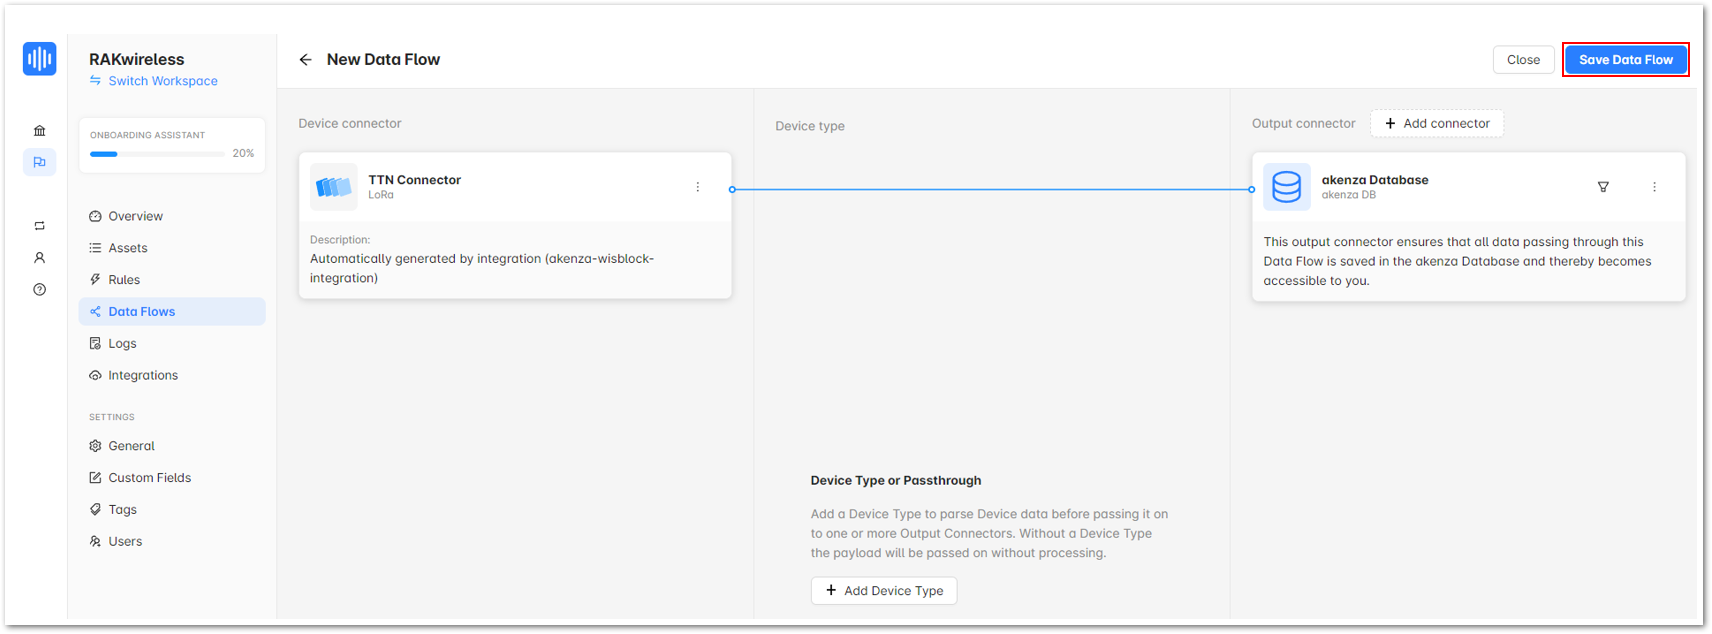This screenshot has width=1712, height=634.
Task: Click the akenza Database input node dot
Action: click(1251, 189)
